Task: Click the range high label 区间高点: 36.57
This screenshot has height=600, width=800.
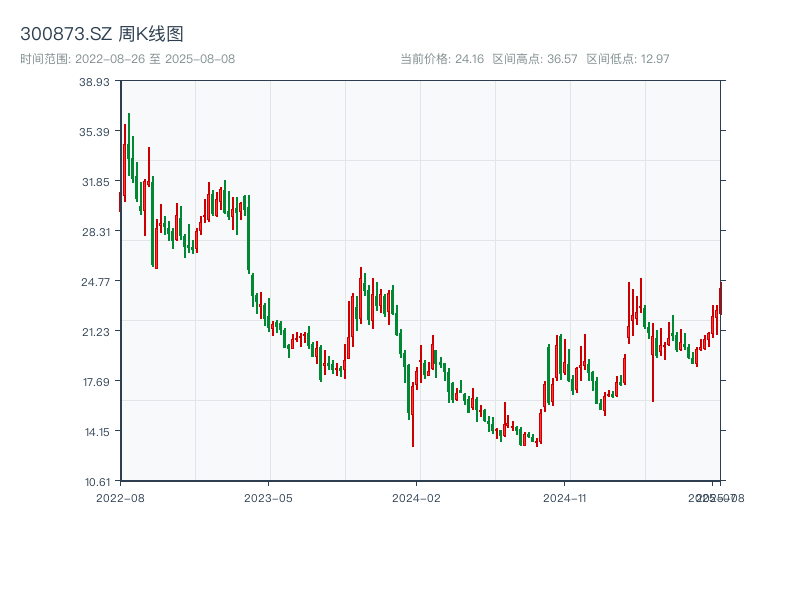Action: click(535, 59)
